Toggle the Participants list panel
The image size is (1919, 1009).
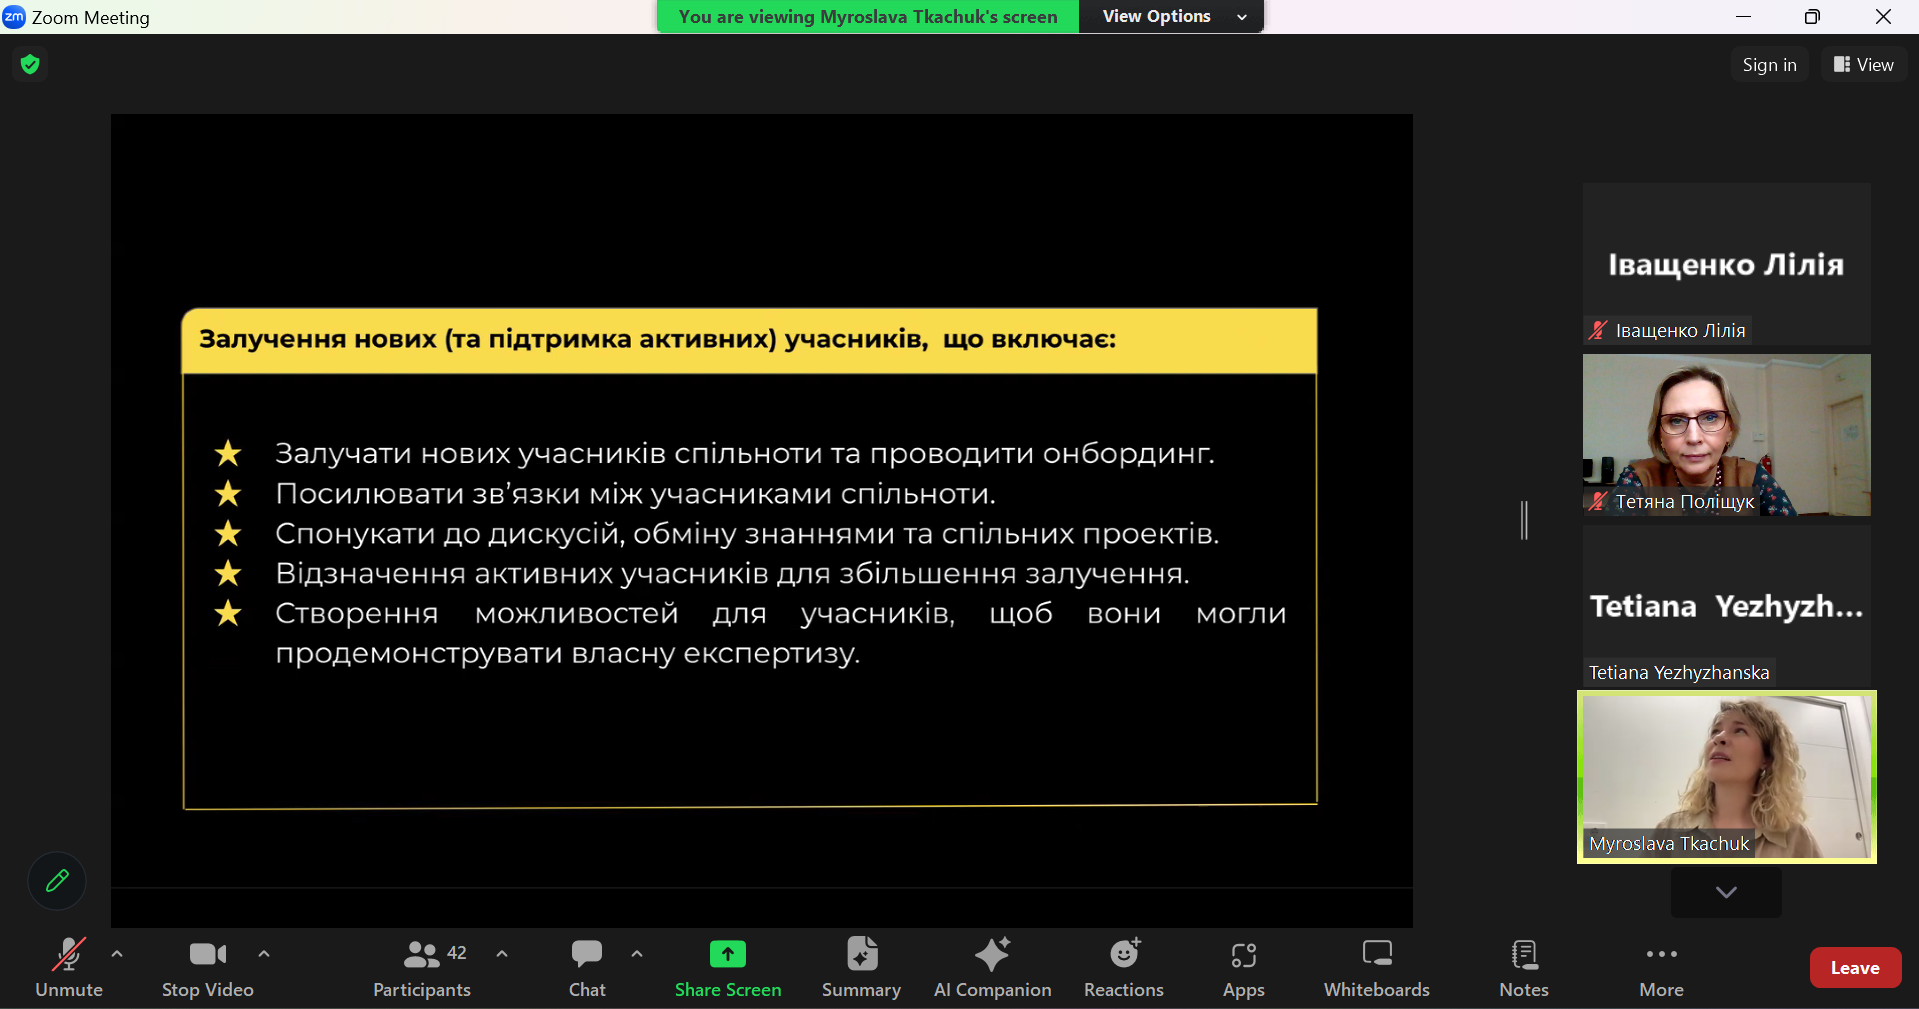[x=422, y=956]
